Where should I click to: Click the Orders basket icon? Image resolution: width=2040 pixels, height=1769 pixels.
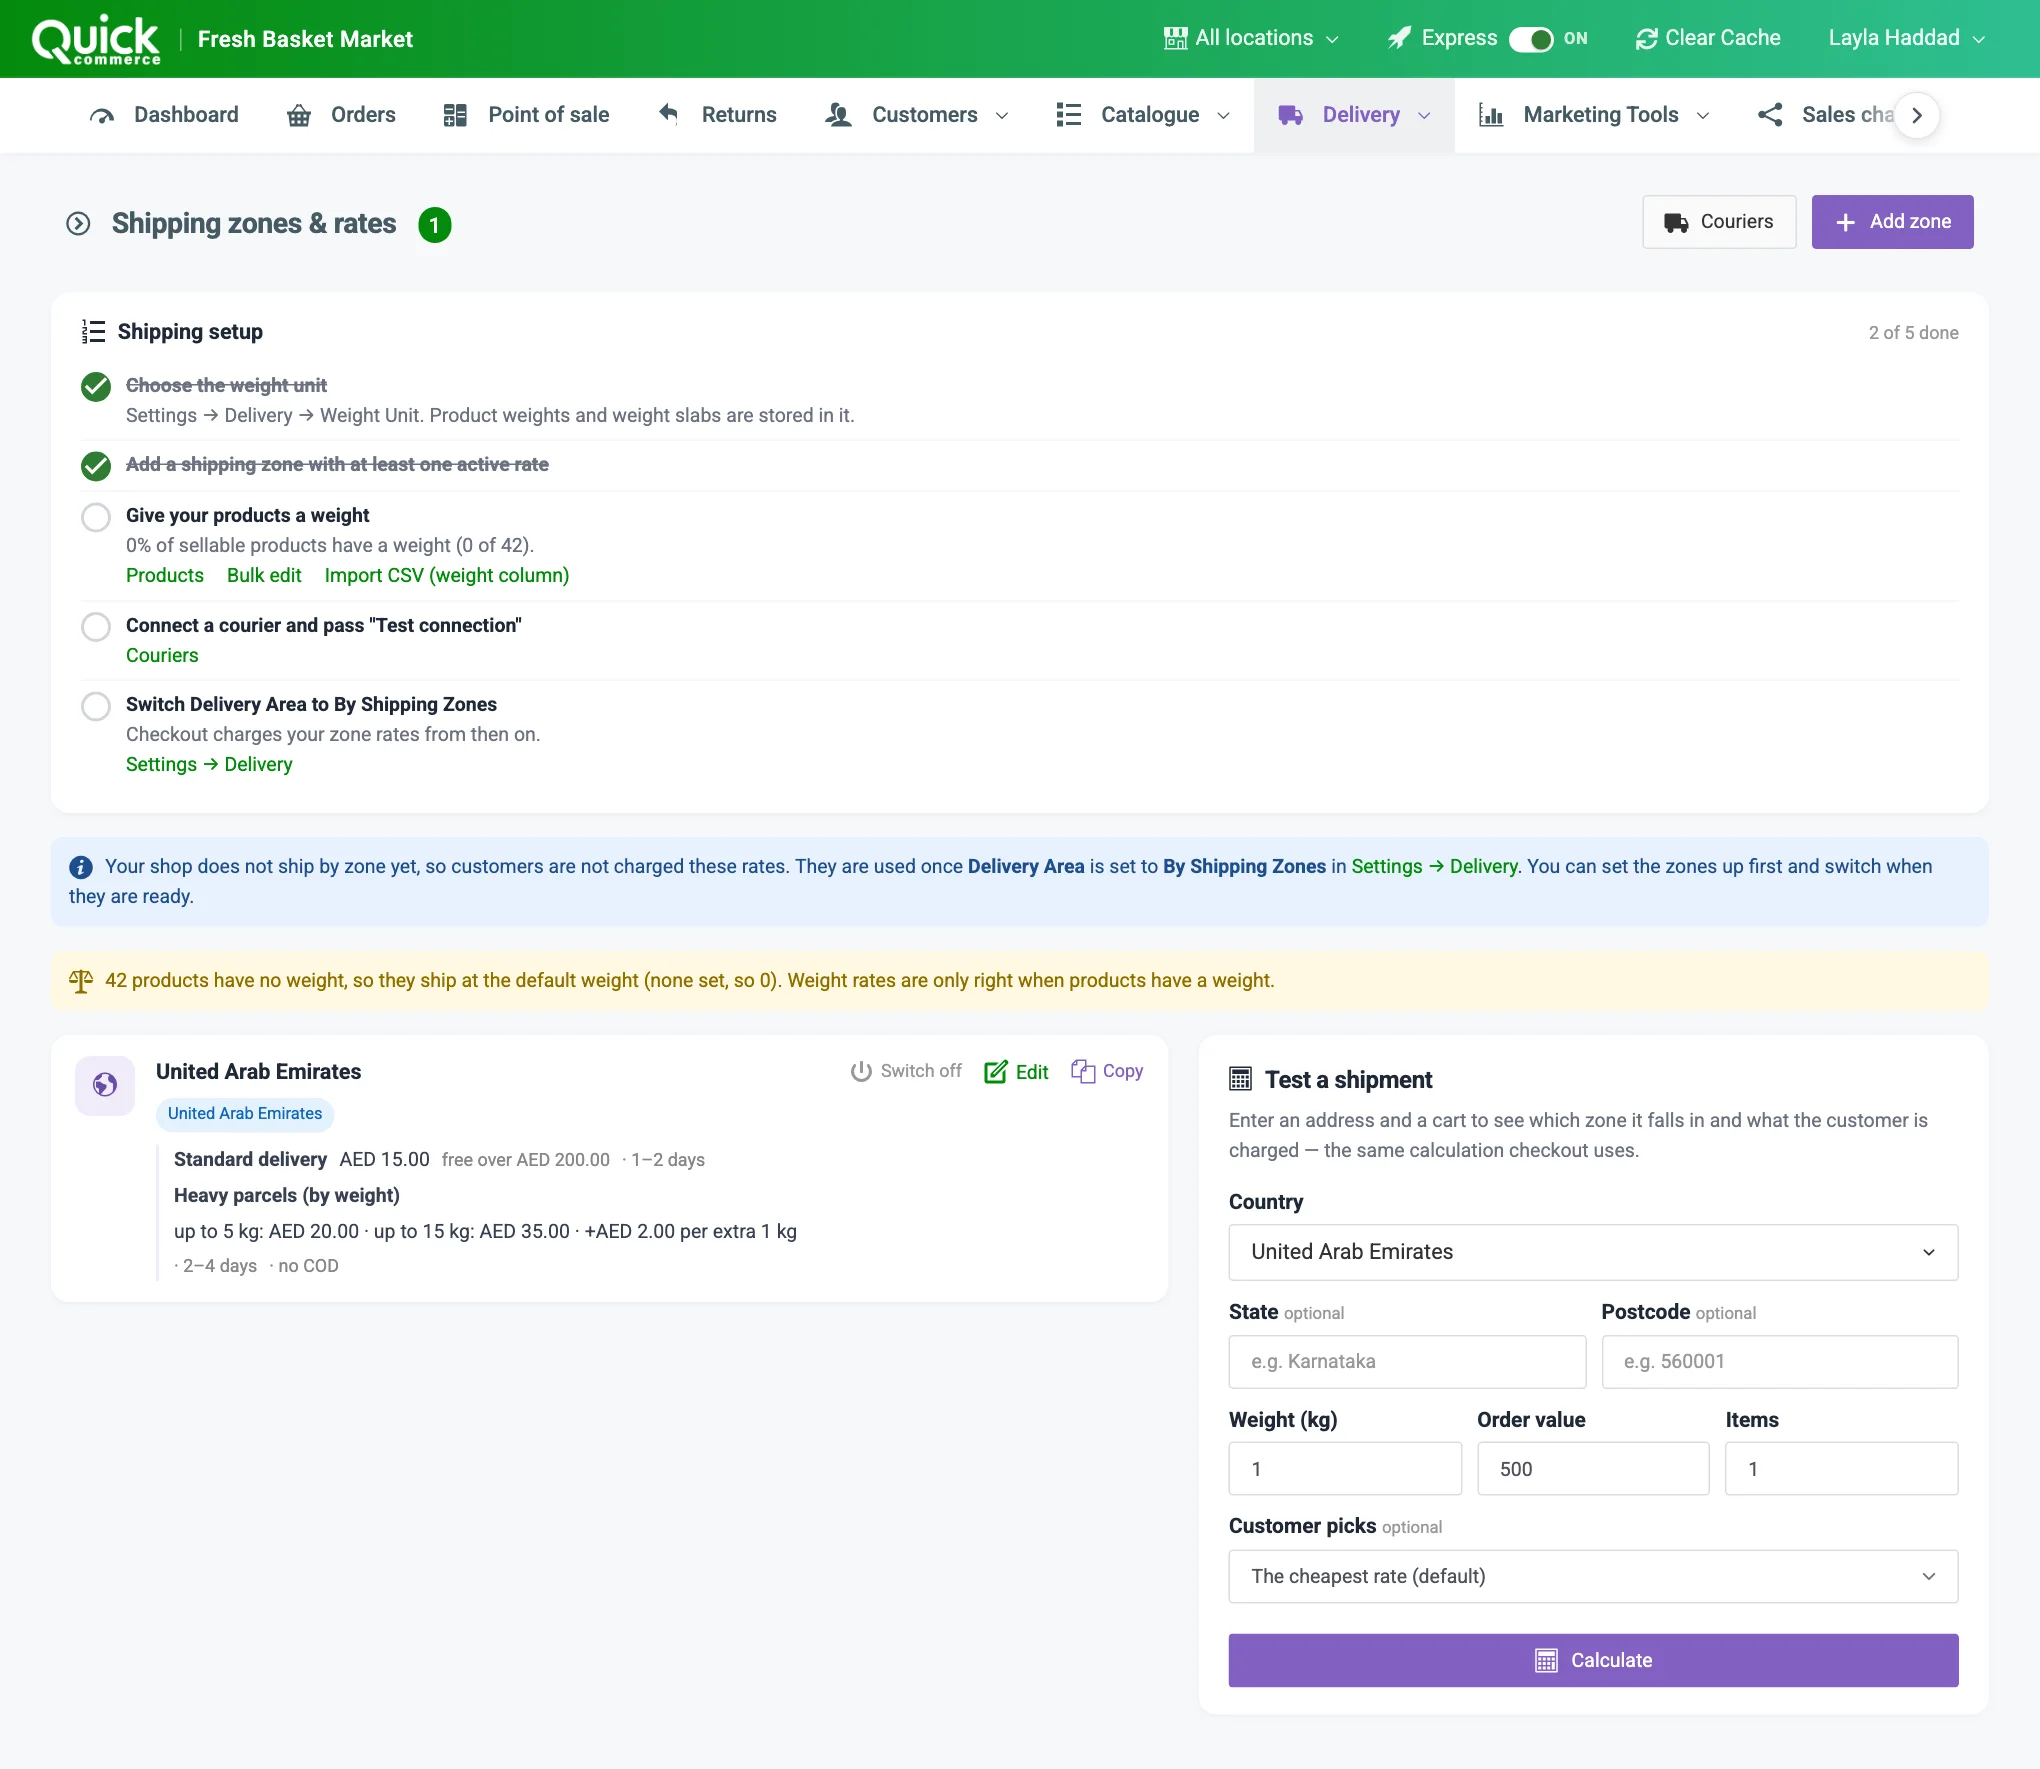299,116
